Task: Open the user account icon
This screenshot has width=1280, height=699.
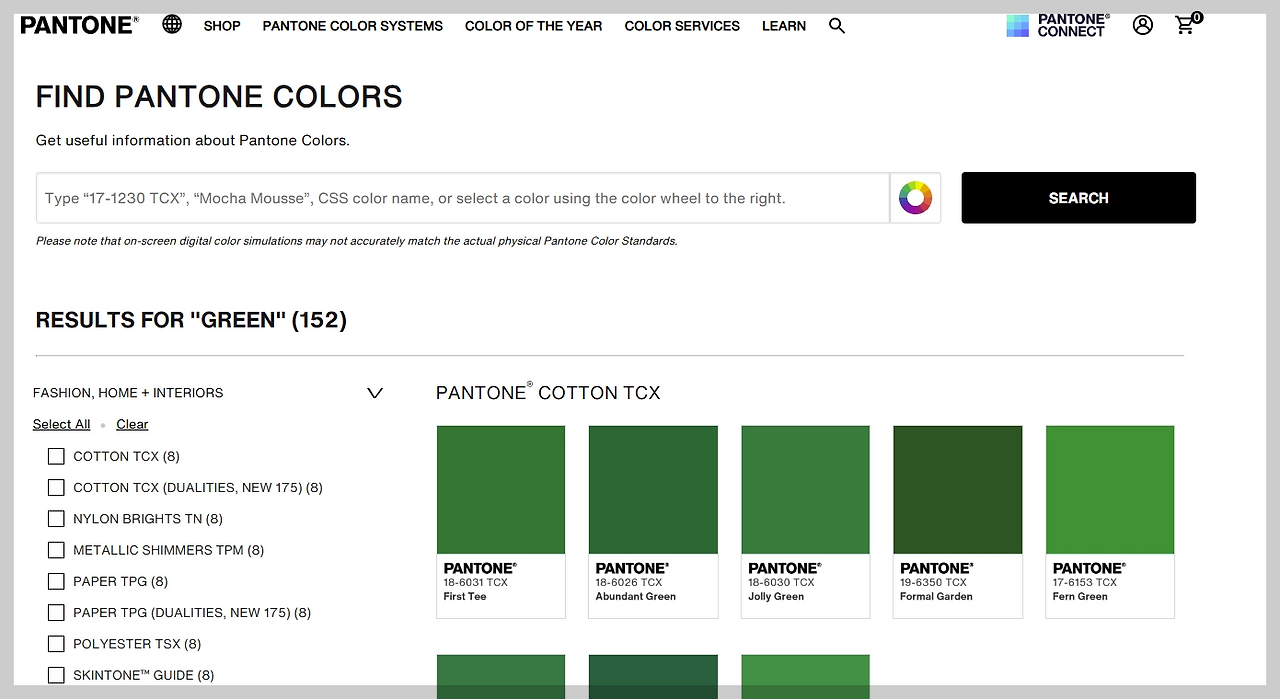Action: point(1143,25)
